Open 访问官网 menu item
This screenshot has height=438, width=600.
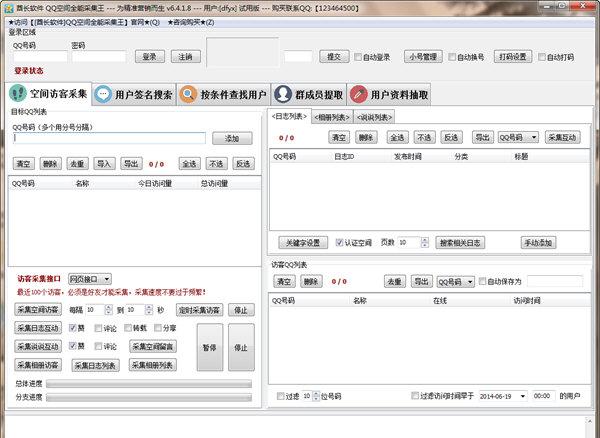point(84,22)
